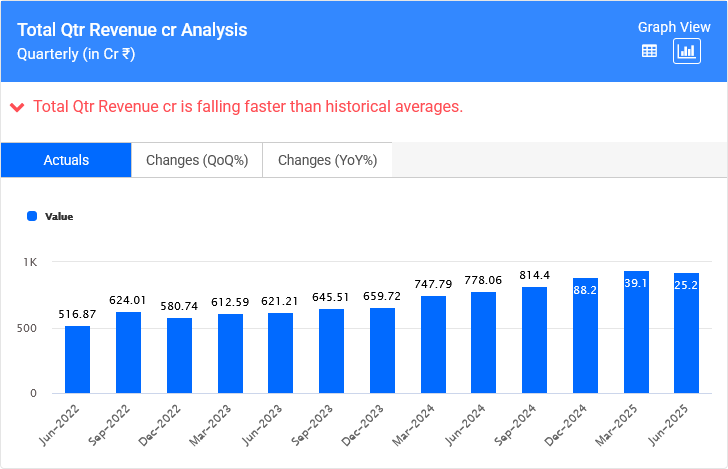The width and height of the screenshot is (728, 469).
Task: Click the Dec-2022 bar
Action: (179, 355)
